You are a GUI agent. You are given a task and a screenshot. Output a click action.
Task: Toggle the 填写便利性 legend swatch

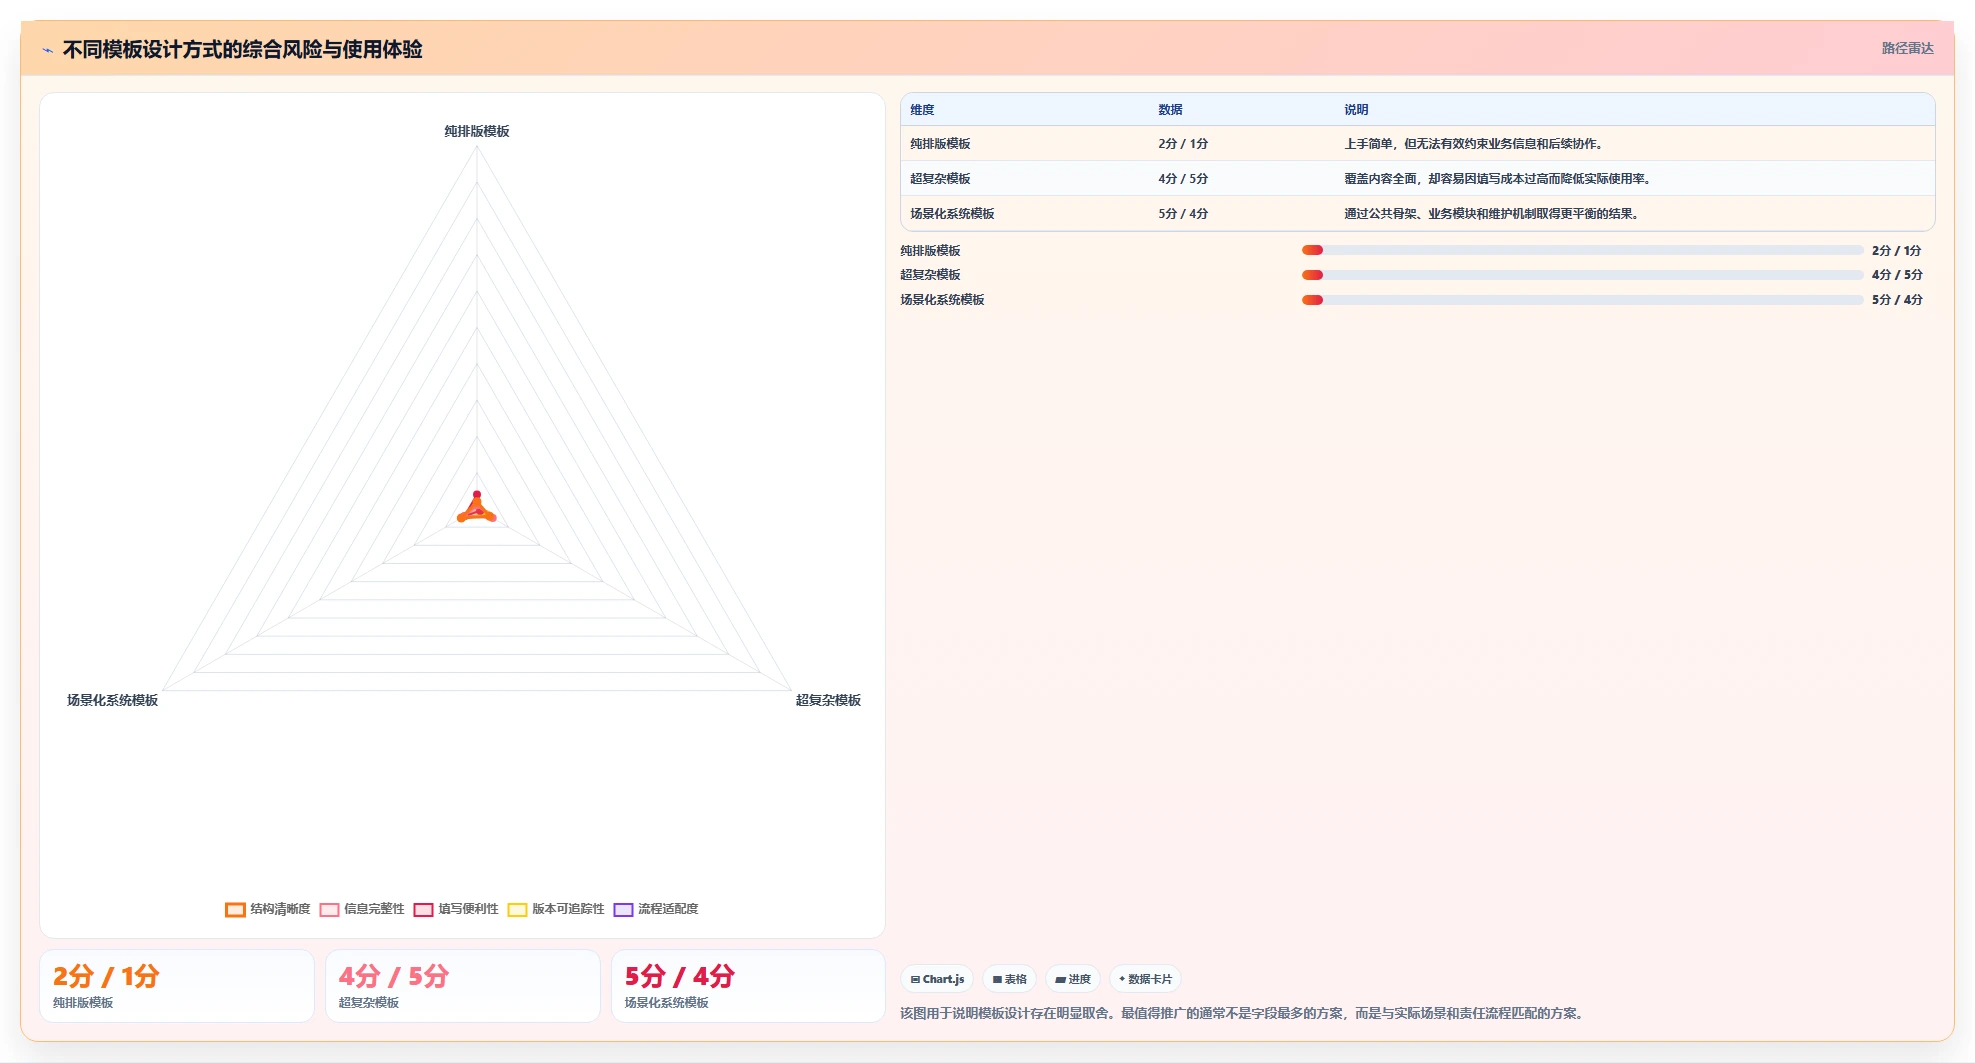pos(423,910)
